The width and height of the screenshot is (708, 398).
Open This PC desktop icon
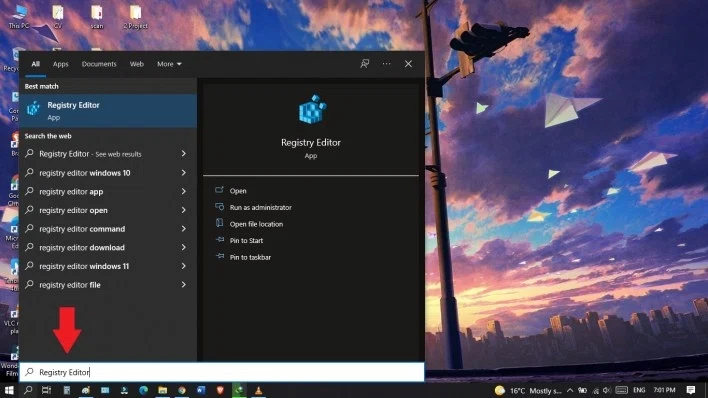[x=19, y=17]
